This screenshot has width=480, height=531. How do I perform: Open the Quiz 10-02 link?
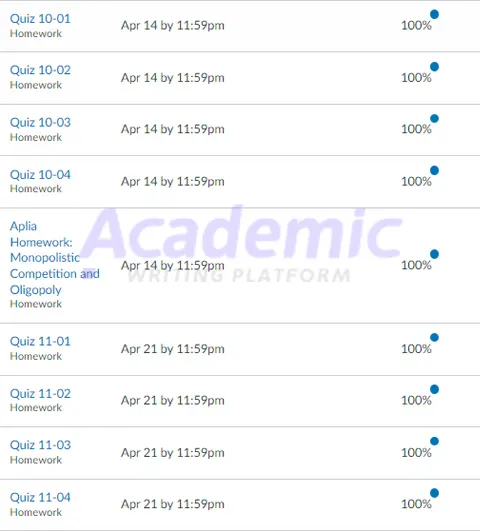coord(40,70)
